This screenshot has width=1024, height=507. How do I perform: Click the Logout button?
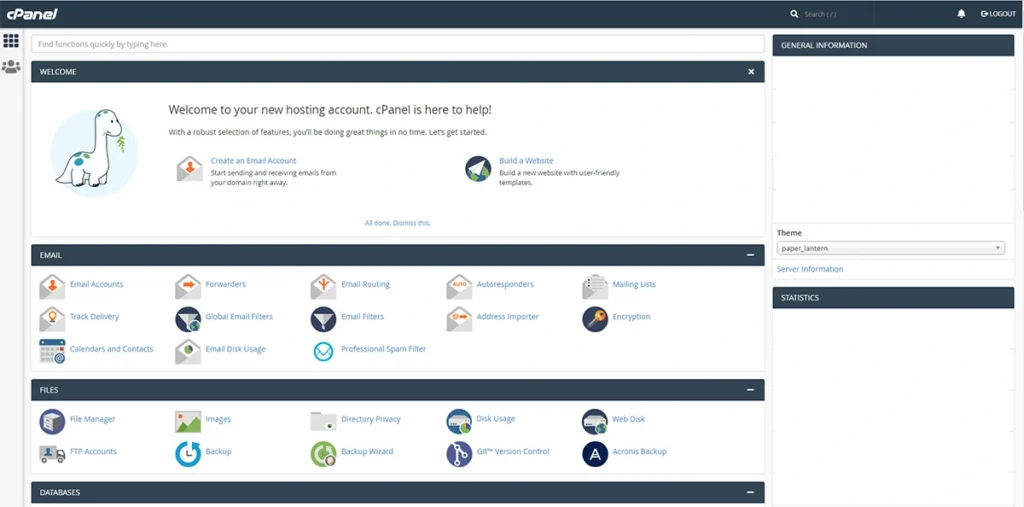click(x=998, y=14)
